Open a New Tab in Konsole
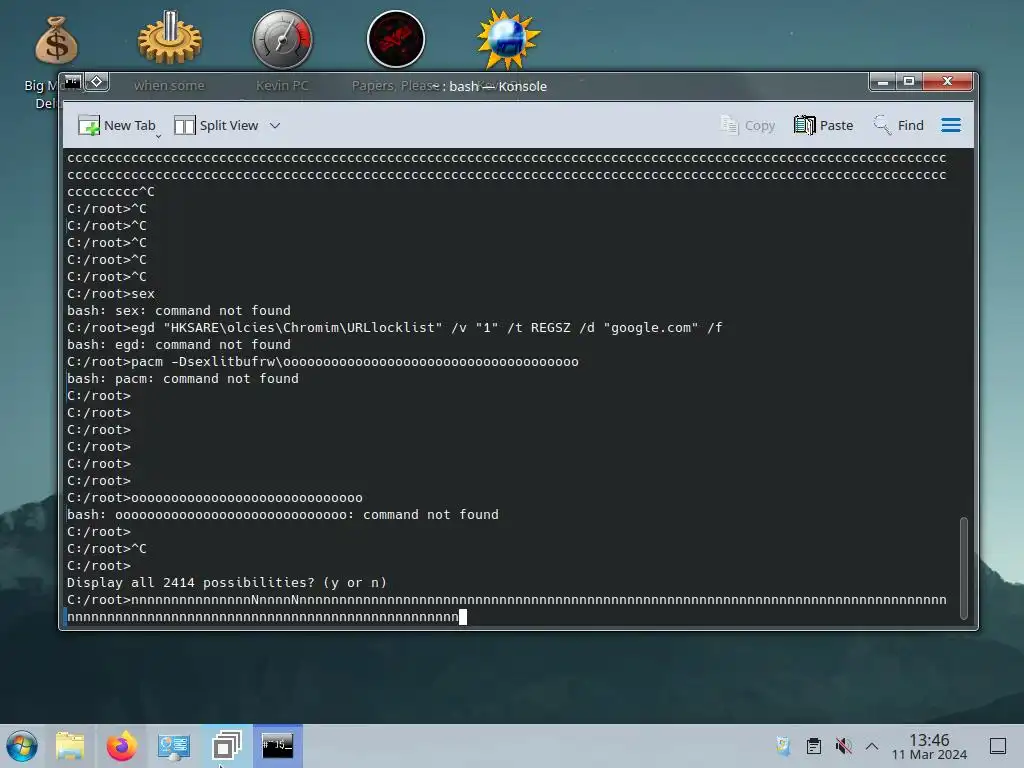This screenshot has width=1024, height=768. click(116, 125)
